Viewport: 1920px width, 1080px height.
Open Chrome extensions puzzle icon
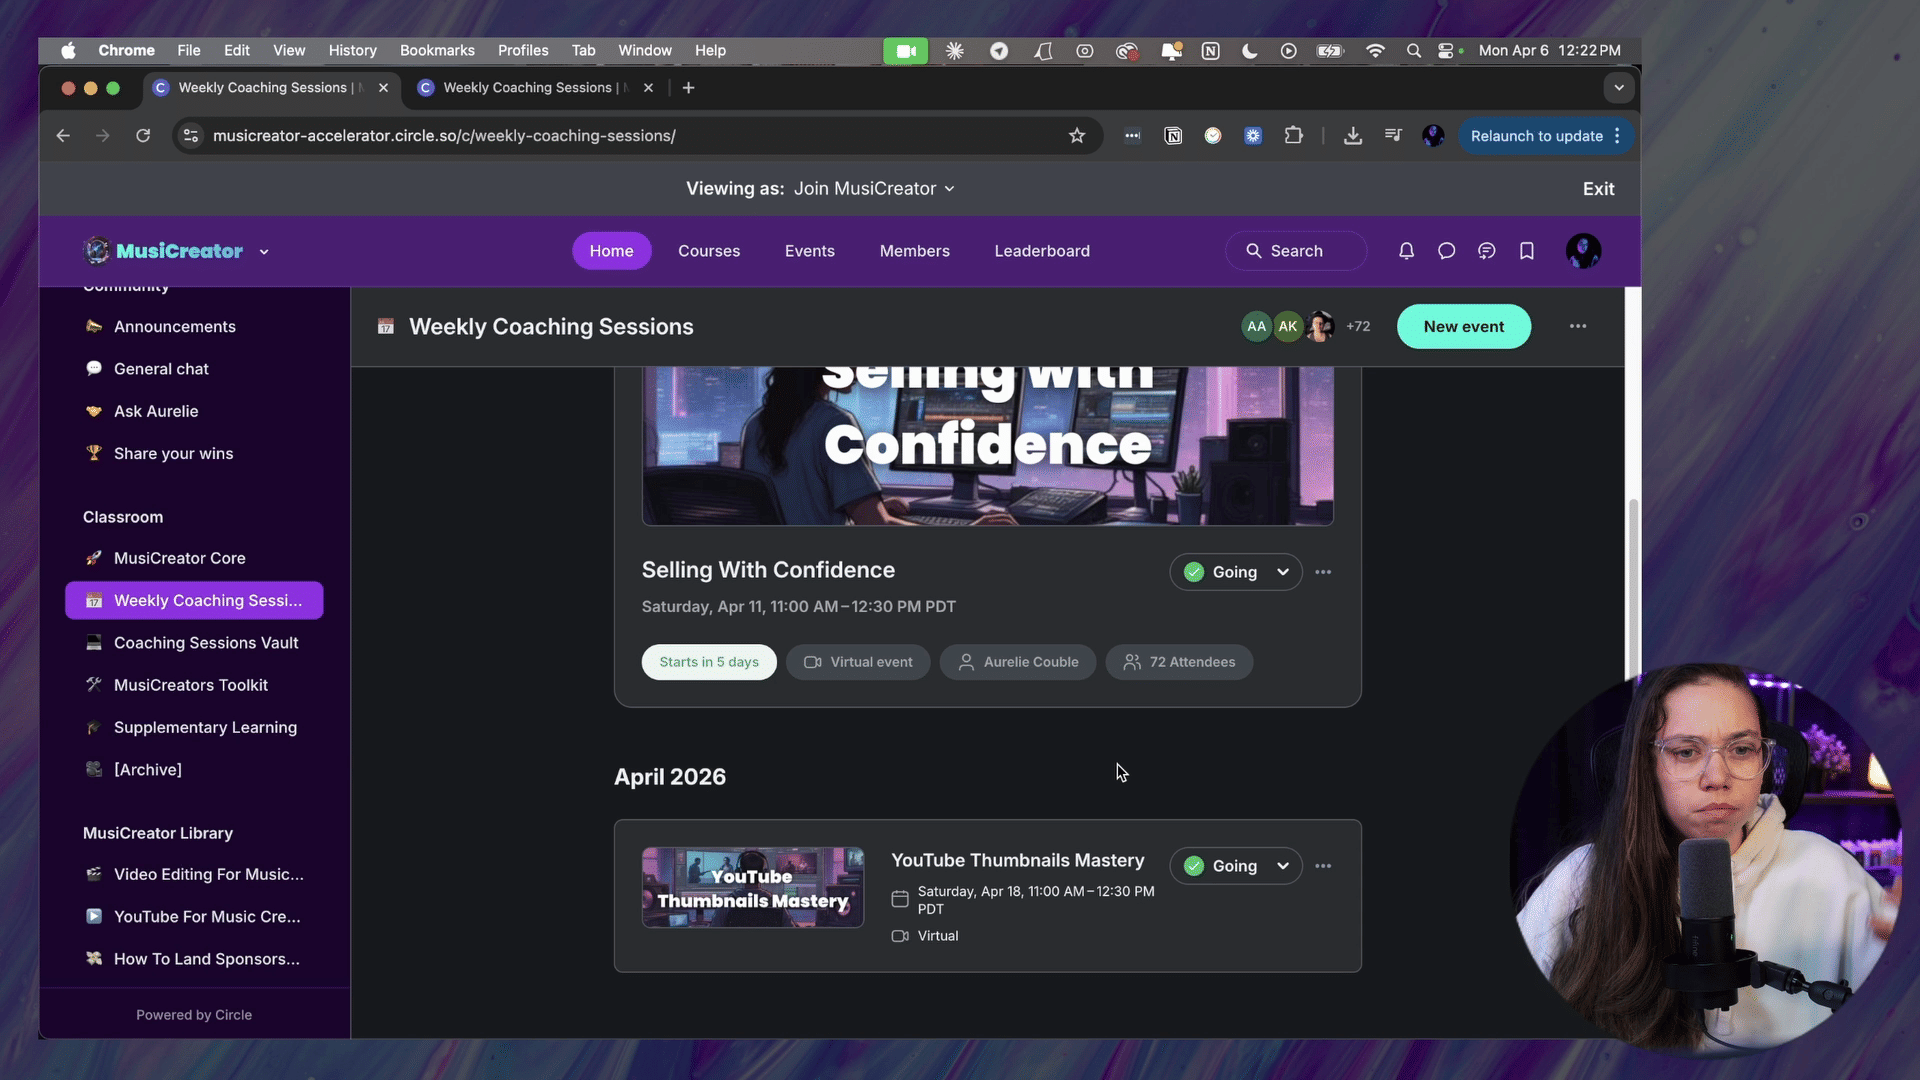pos(1293,136)
